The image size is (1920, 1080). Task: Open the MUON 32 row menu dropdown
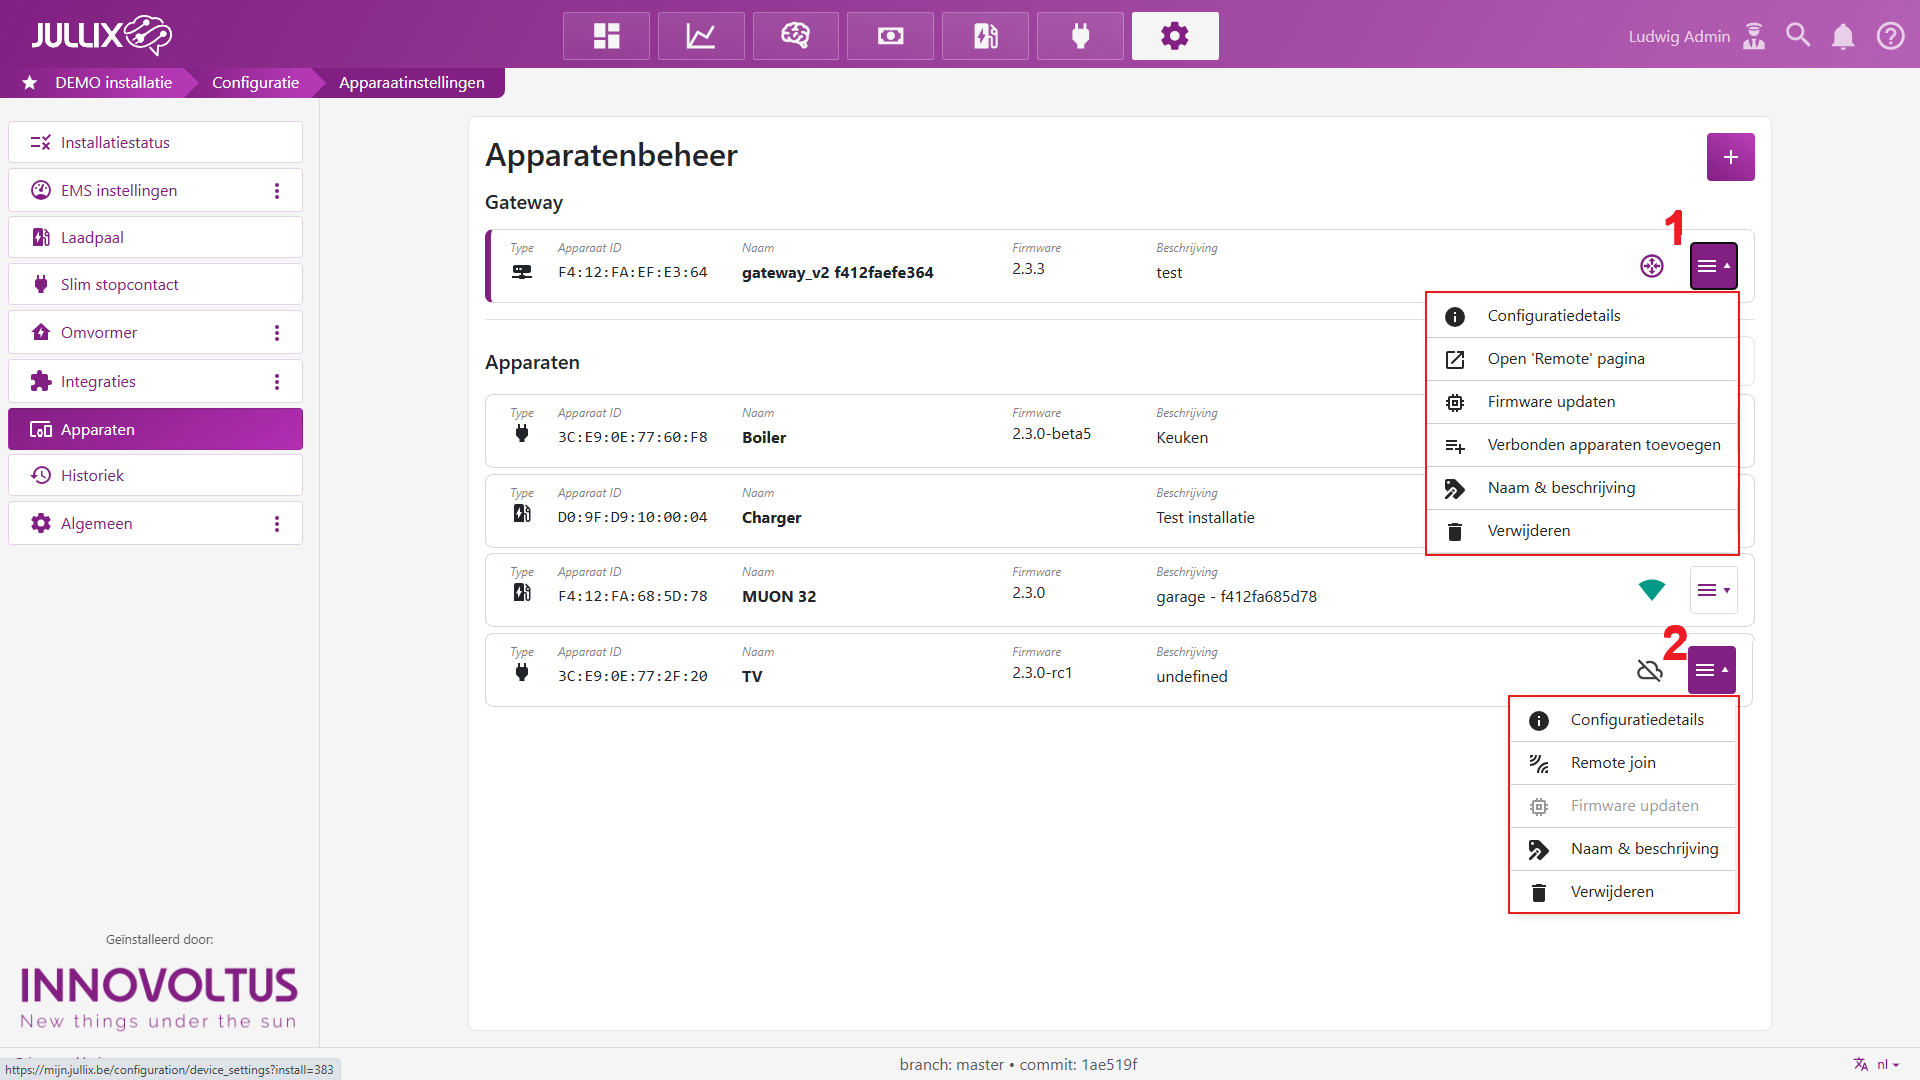click(1713, 590)
